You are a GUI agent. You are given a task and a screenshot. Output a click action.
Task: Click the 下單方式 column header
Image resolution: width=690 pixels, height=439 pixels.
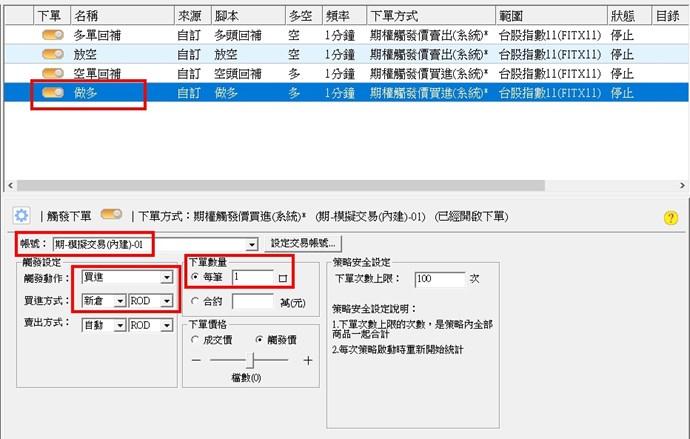pos(431,16)
